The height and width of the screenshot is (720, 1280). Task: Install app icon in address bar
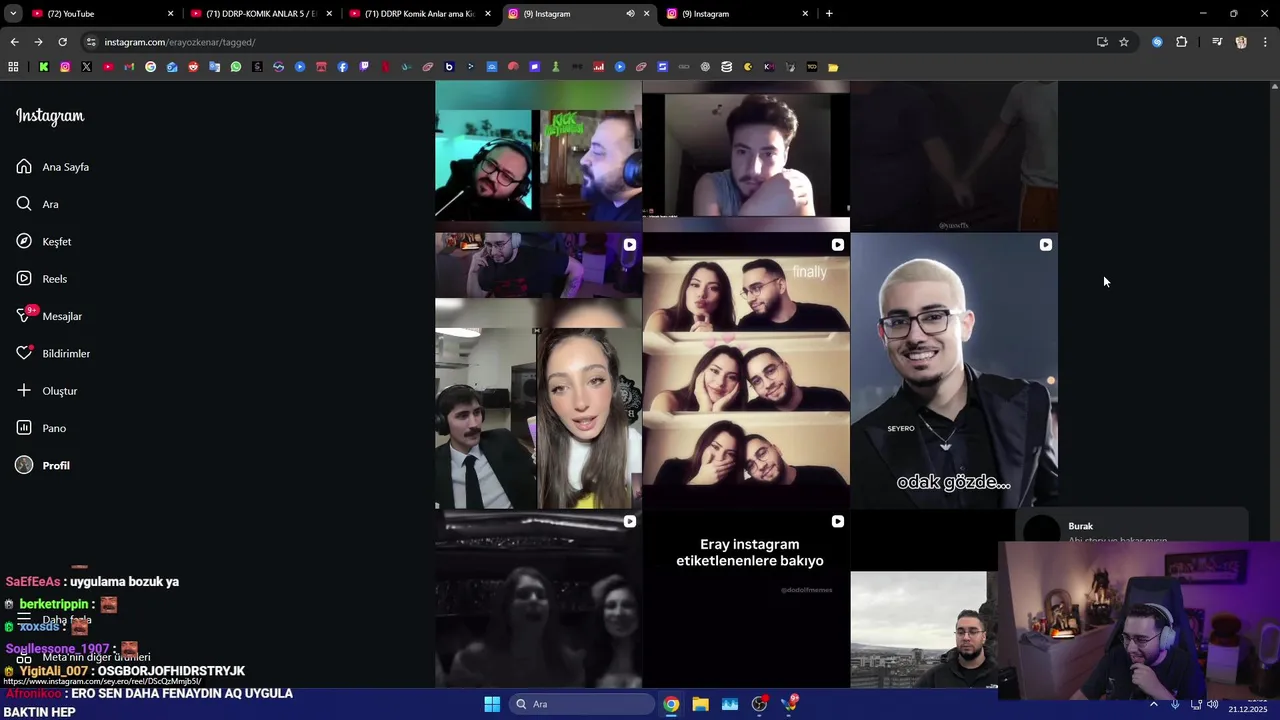coord(1102,42)
